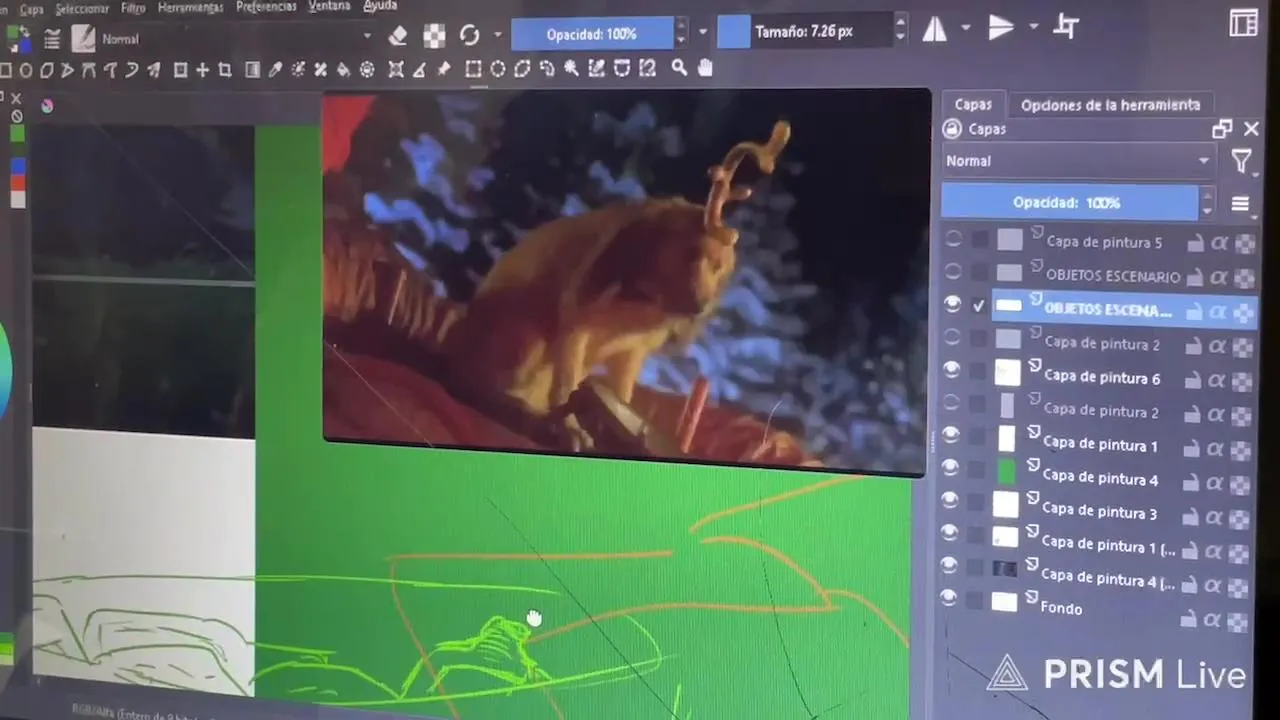Float the Capas docker panel

tap(1221, 129)
